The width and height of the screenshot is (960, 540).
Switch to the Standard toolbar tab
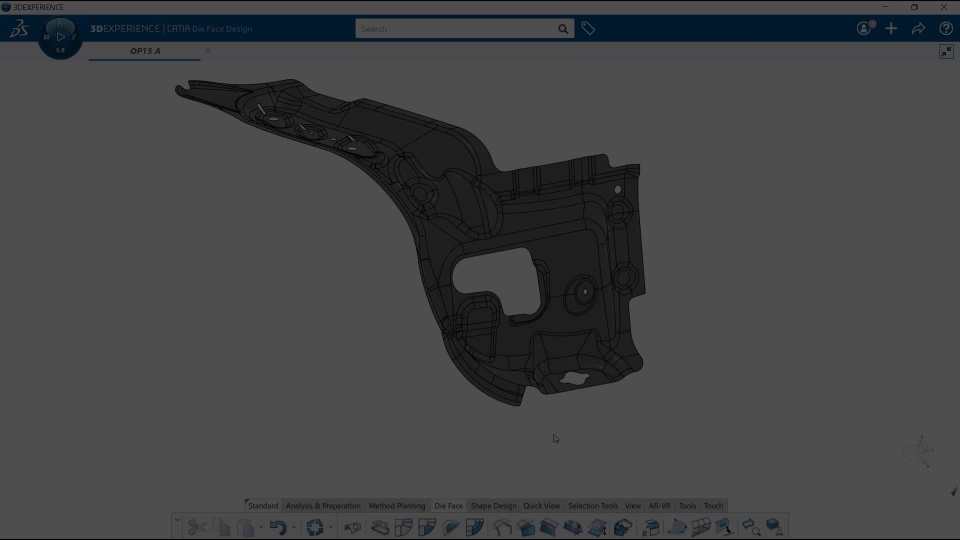coord(263,506)
